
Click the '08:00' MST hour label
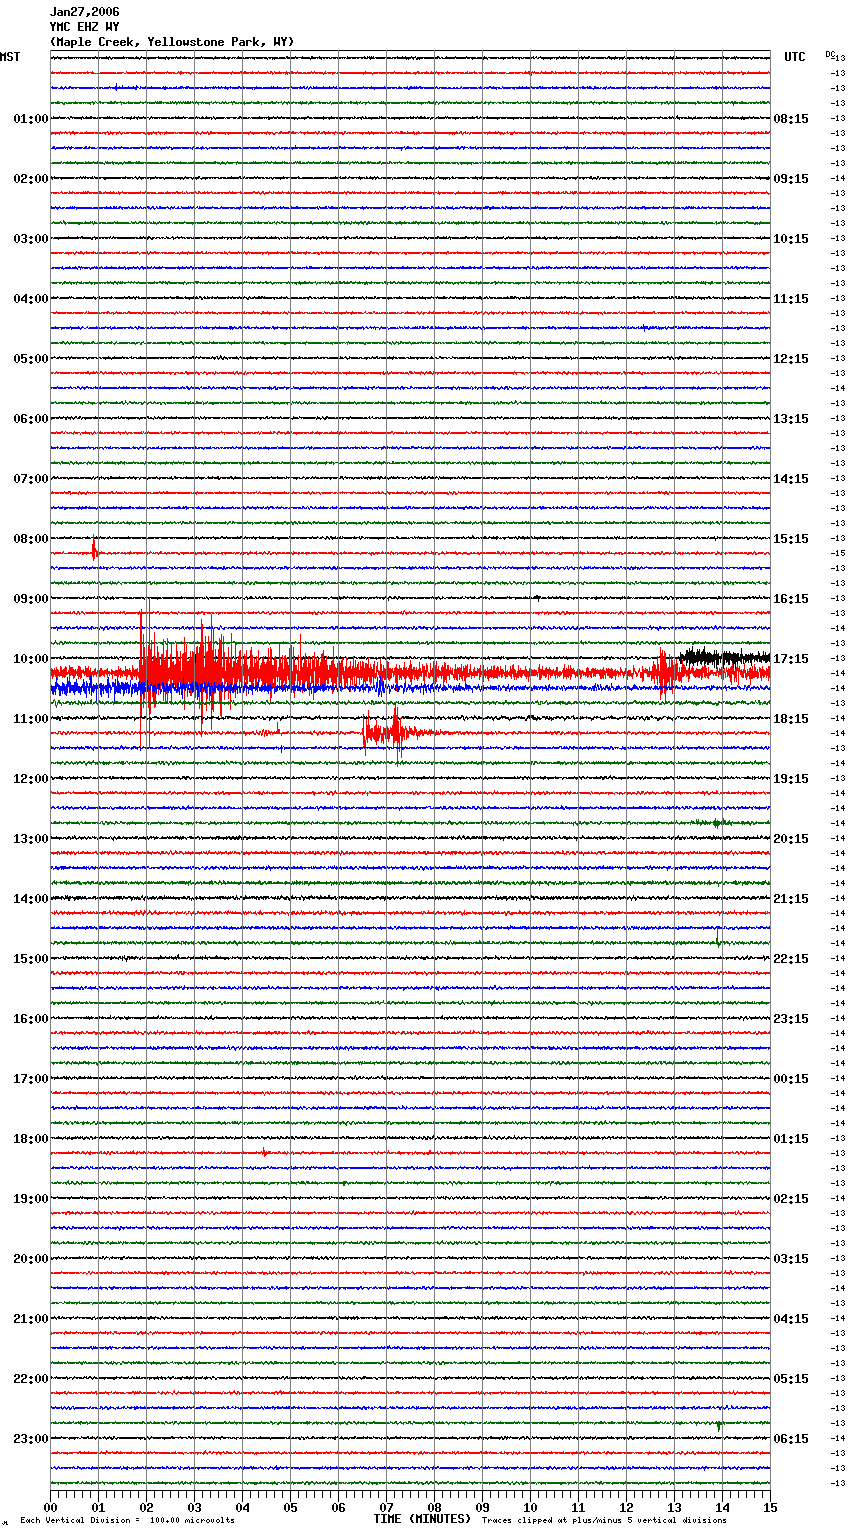(x=31, y=539)
